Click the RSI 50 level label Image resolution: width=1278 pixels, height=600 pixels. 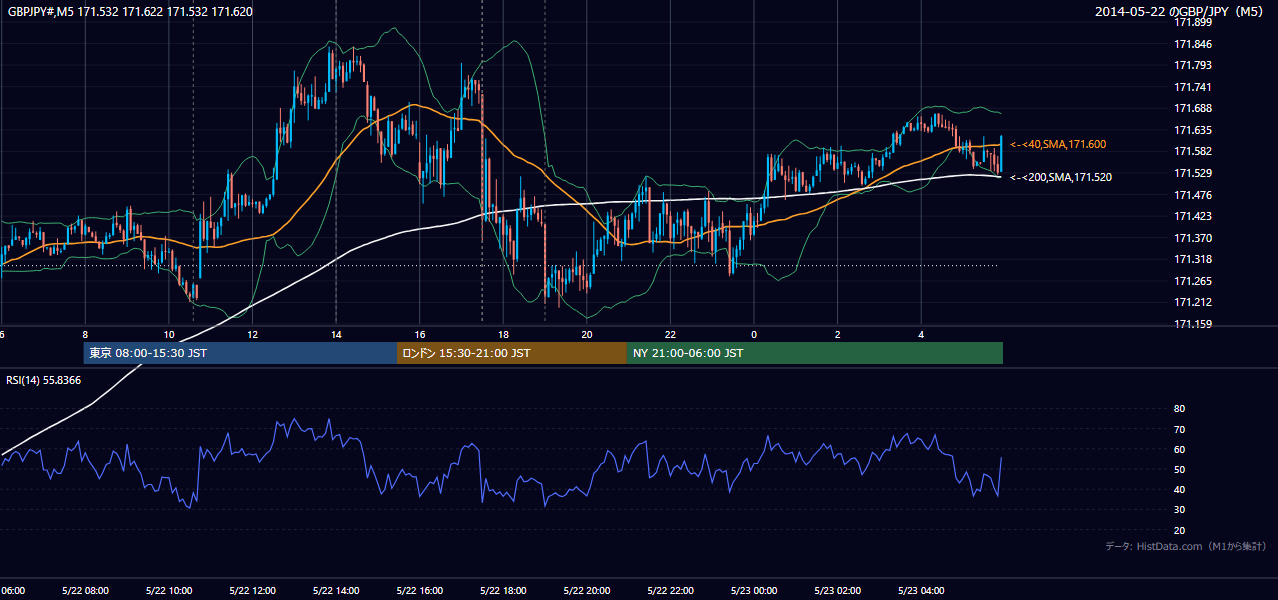pyautogui.click(x=1179, y=469)
